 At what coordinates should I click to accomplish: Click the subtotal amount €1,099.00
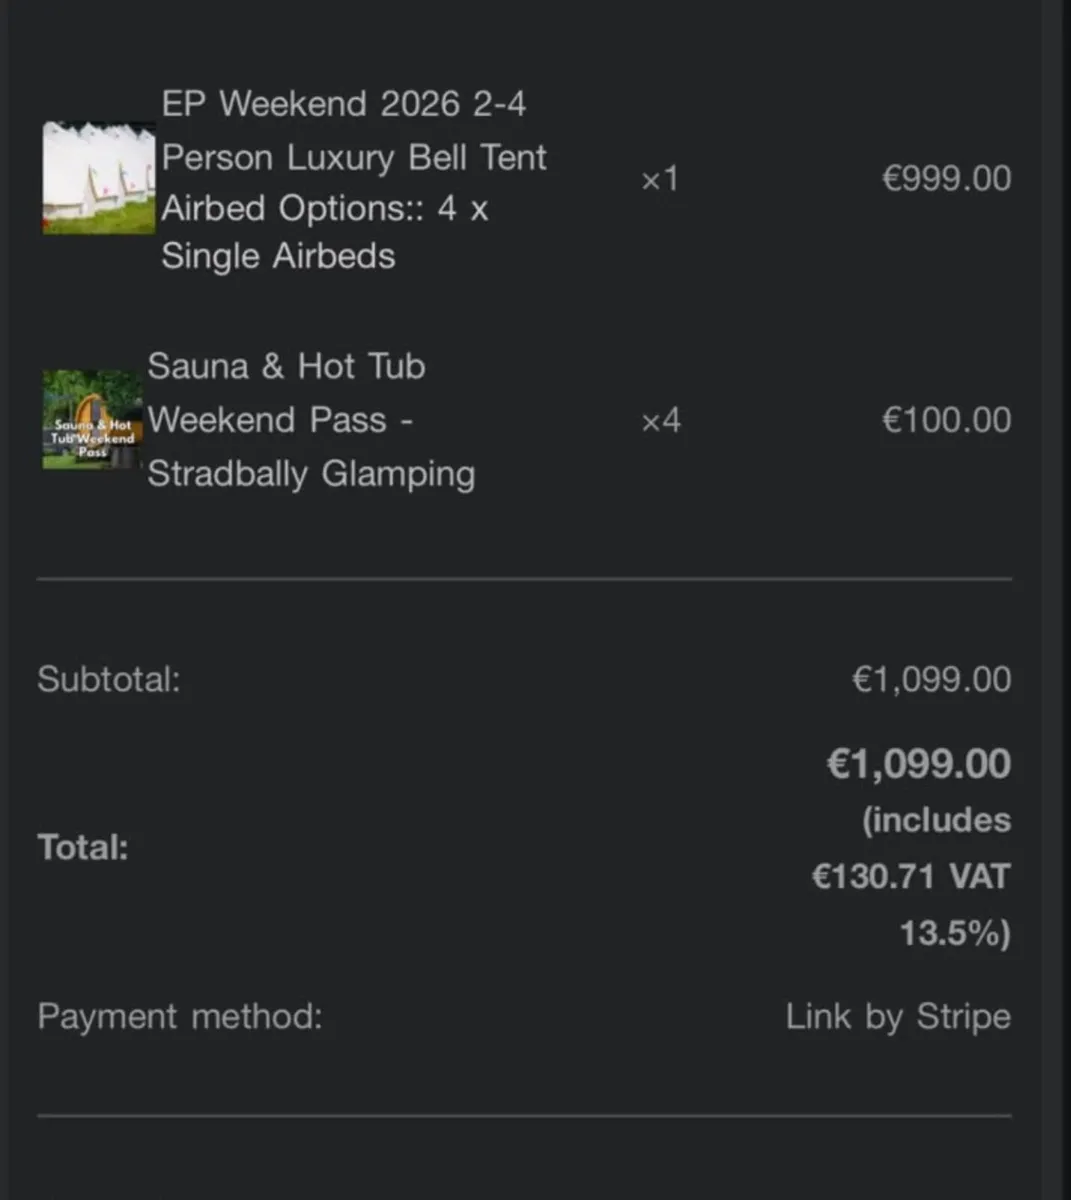pyautogui.click(x=931, y=679)
